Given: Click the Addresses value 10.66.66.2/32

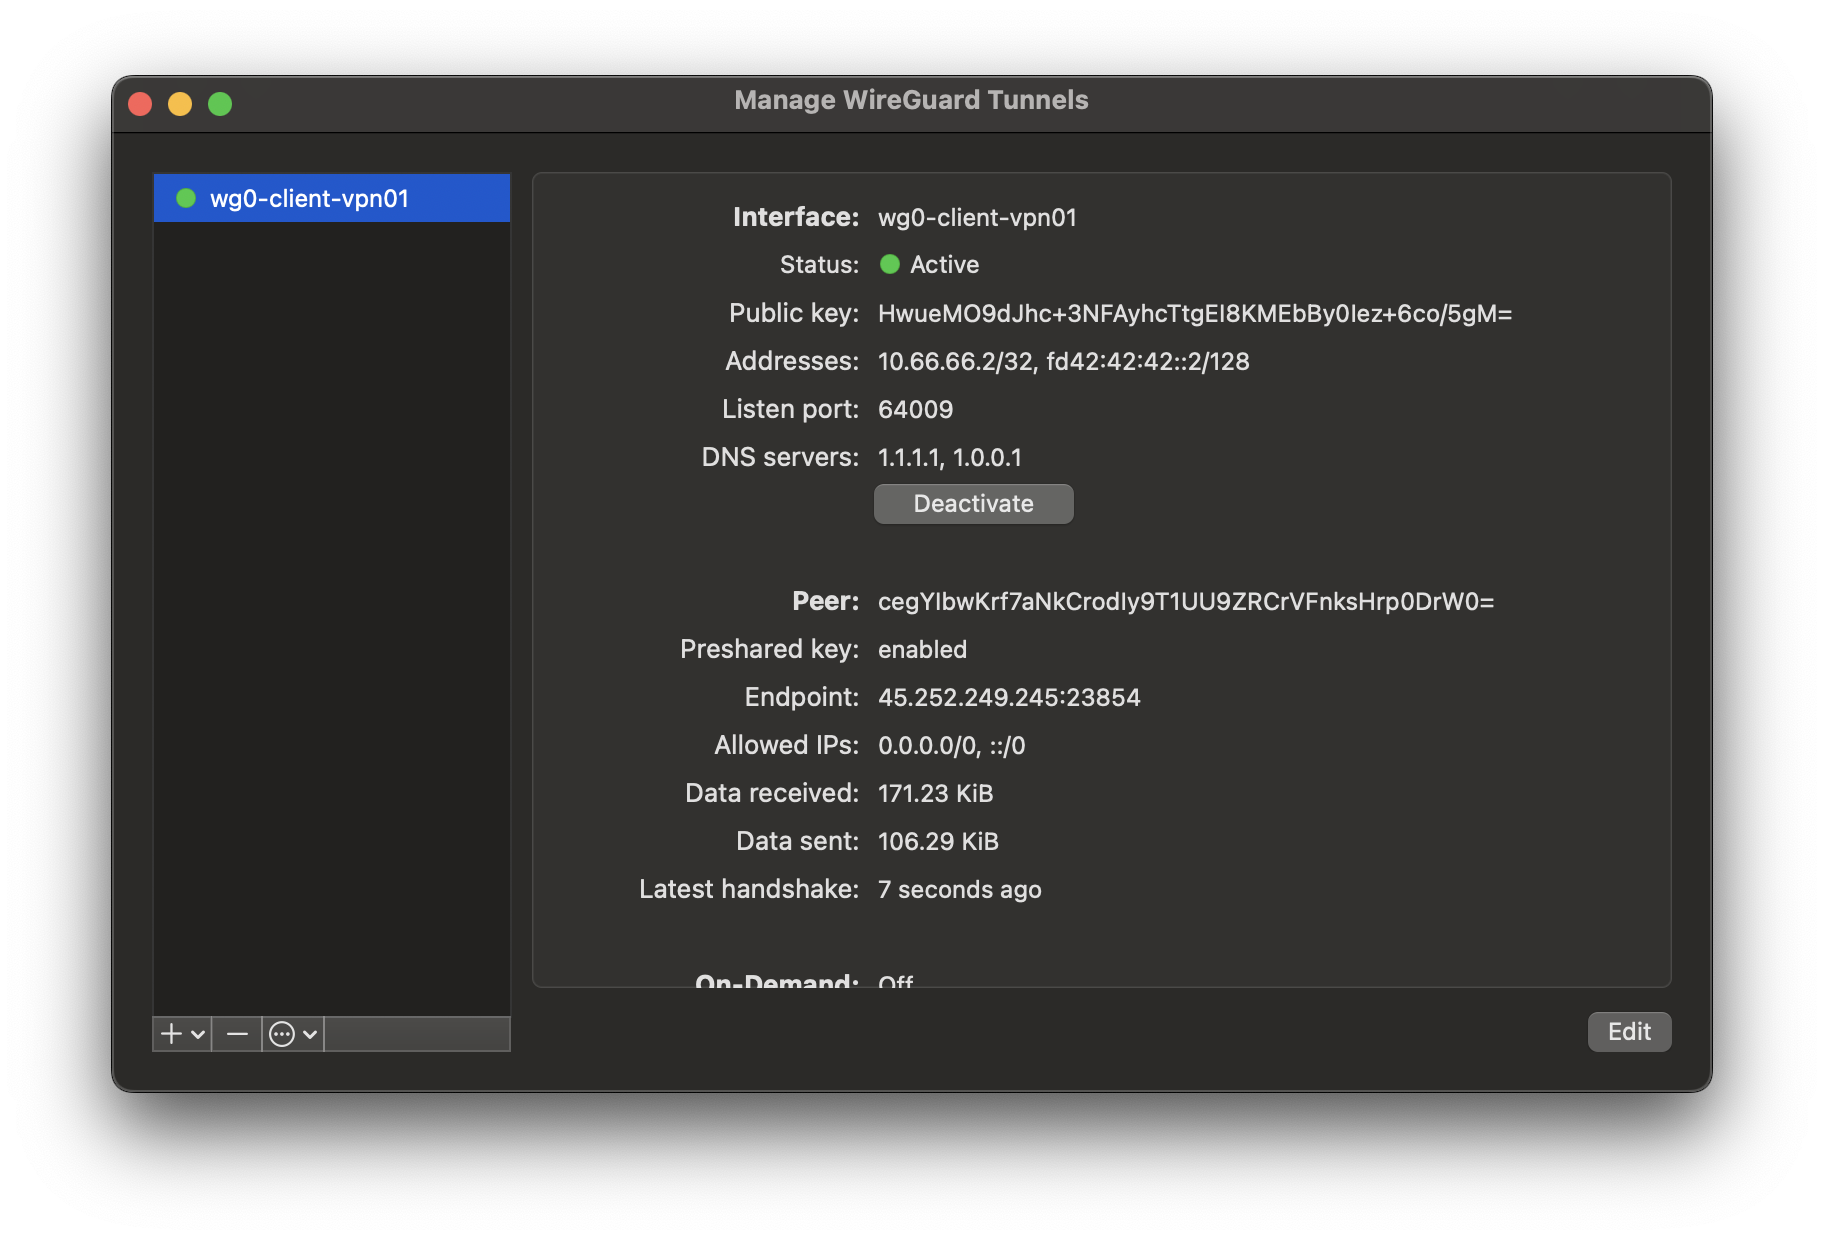Looking at the screenshot, I should click(955, 362).
